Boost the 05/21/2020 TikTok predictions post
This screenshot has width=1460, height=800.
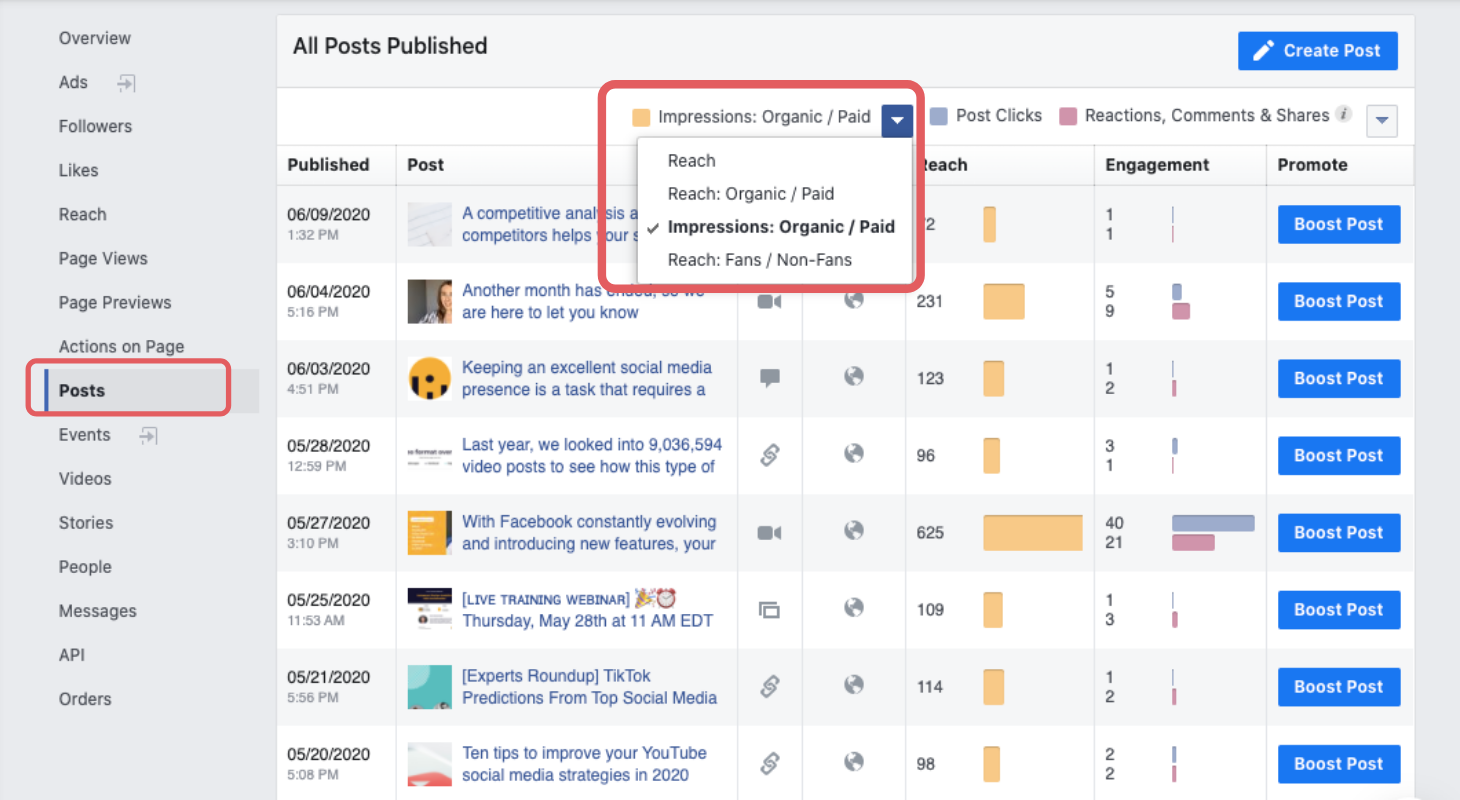tap(1339, 686)
